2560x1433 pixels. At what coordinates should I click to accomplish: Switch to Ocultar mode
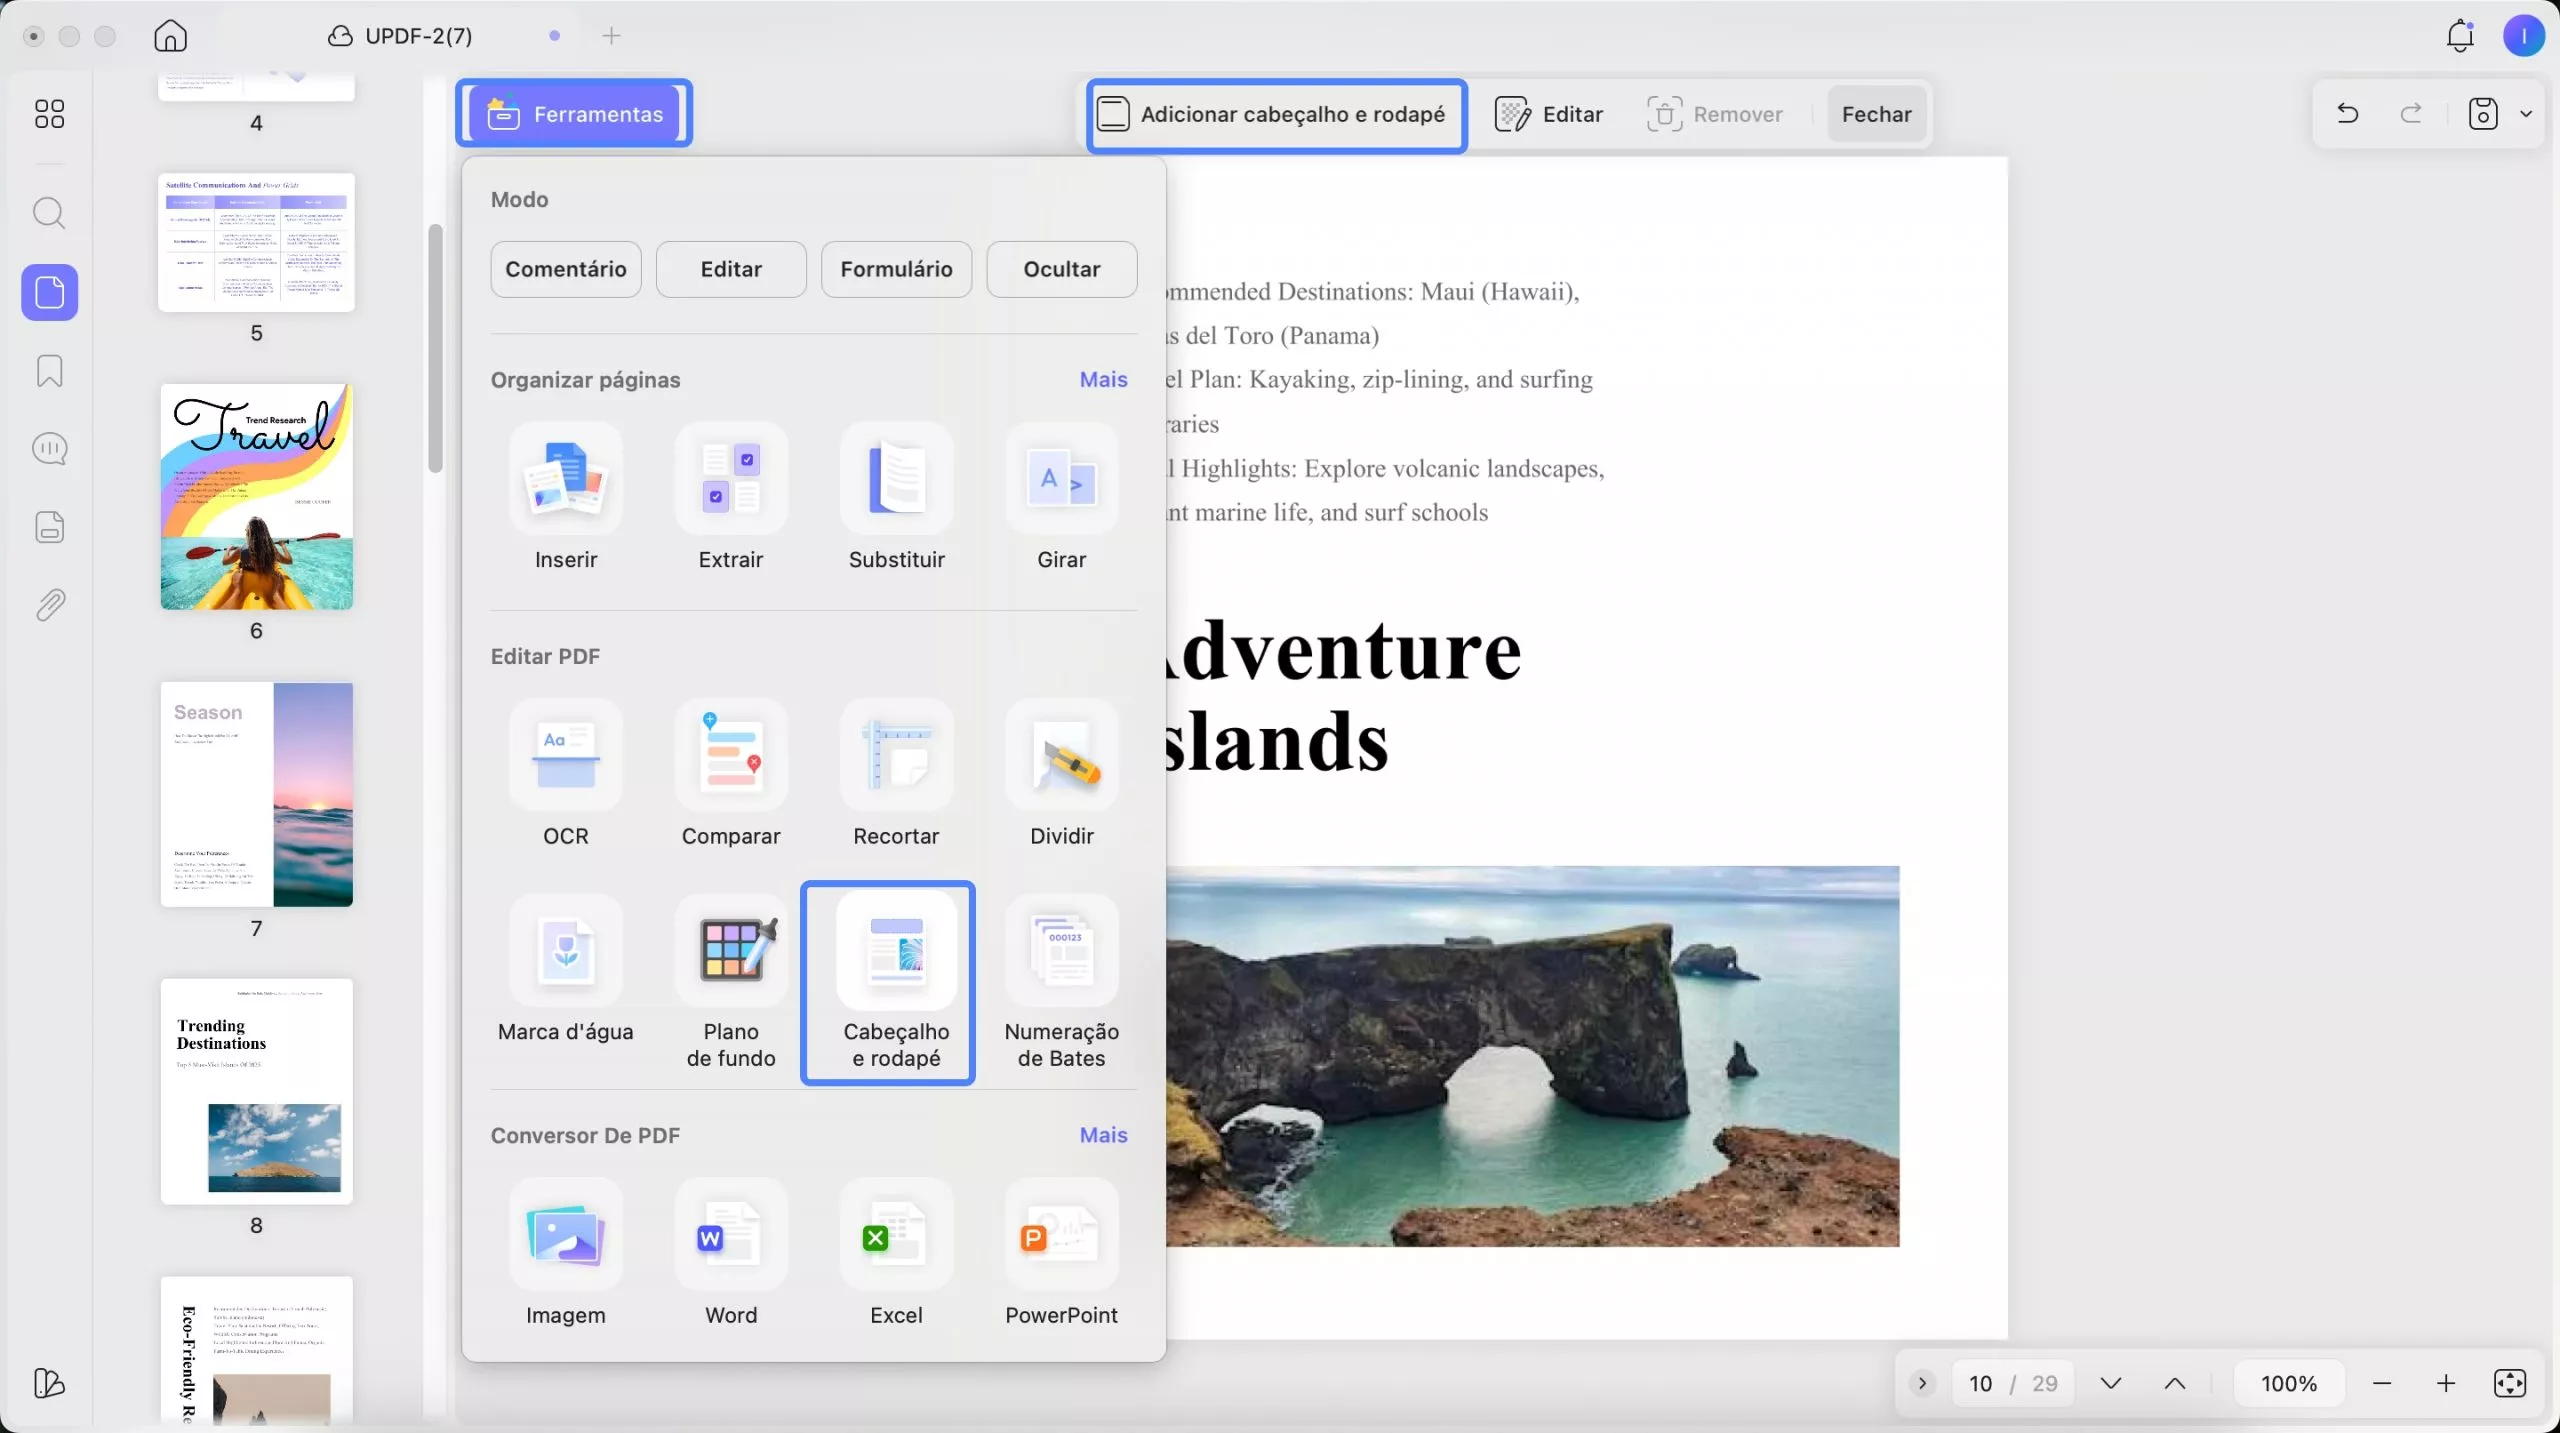point(1061,269)
